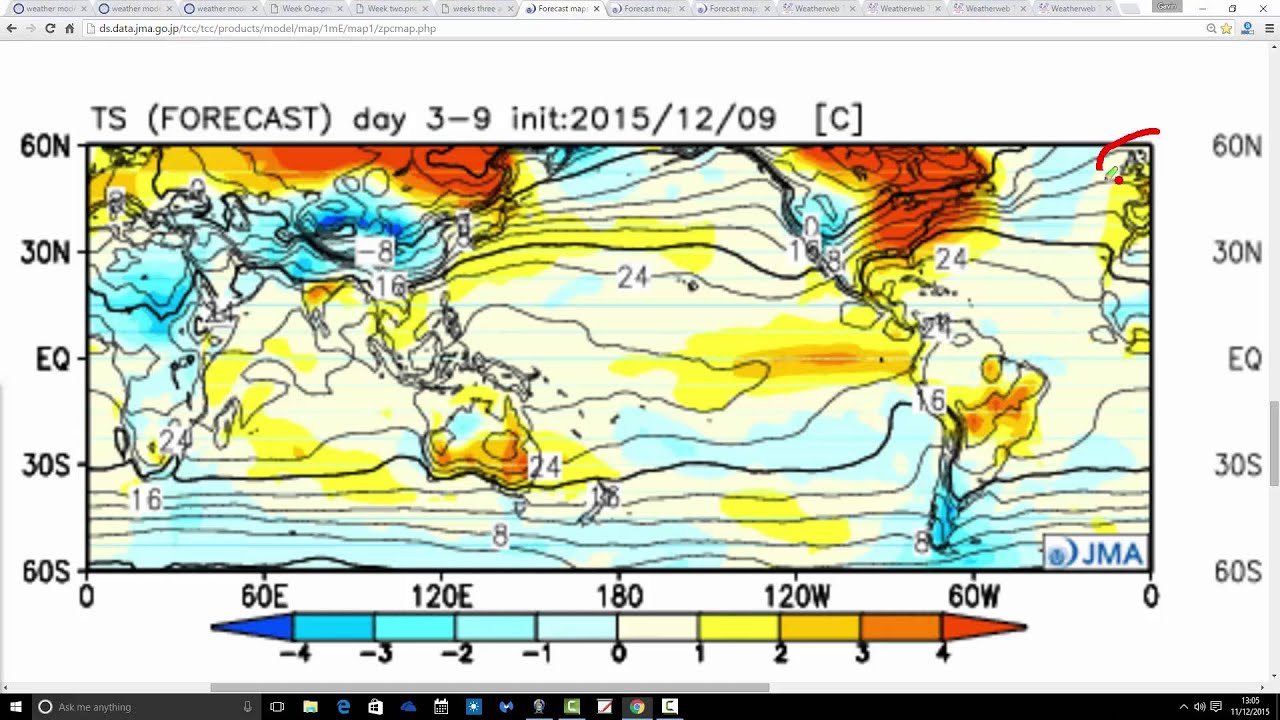Screen dimensions: 1280x720
Task: Click the JMA logo on the map
Action: click(x=1095, y=552)
